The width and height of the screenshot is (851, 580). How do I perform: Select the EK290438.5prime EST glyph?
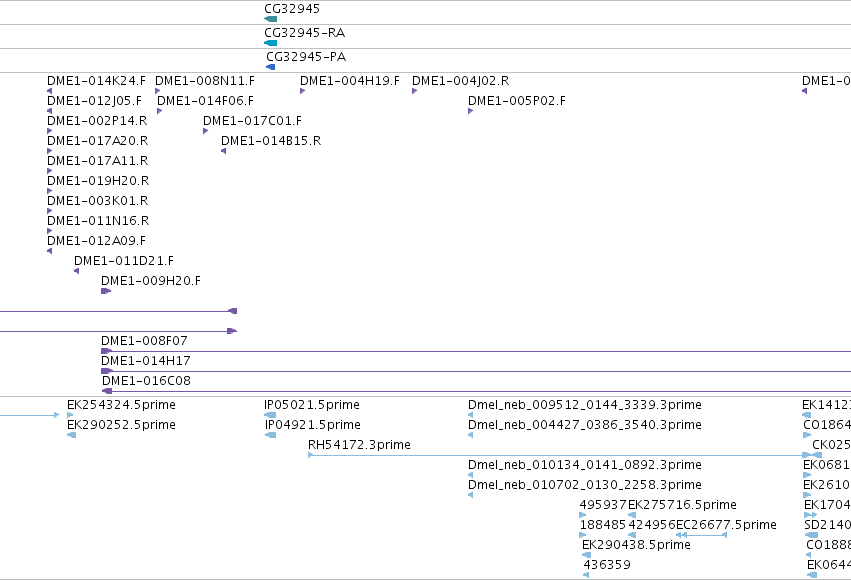[x=586, y=555]
